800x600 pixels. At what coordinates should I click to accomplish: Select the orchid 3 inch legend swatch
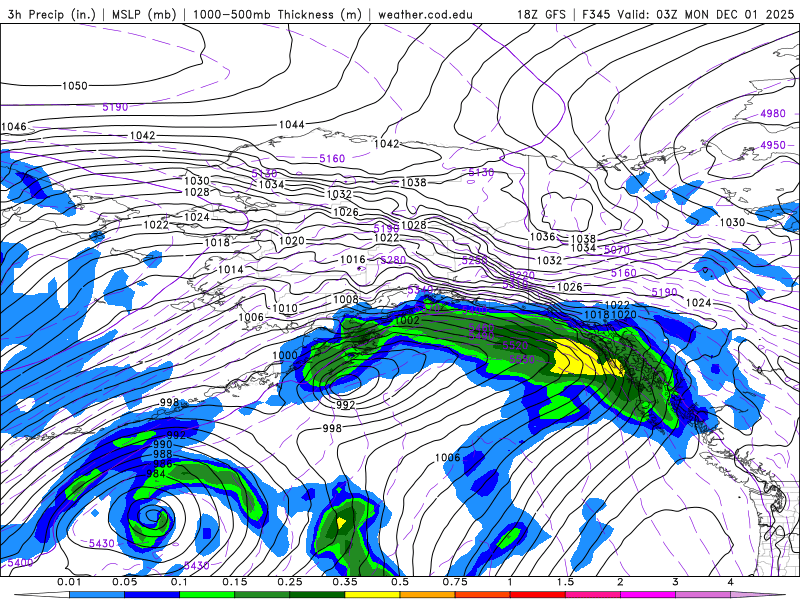(703, 595)
